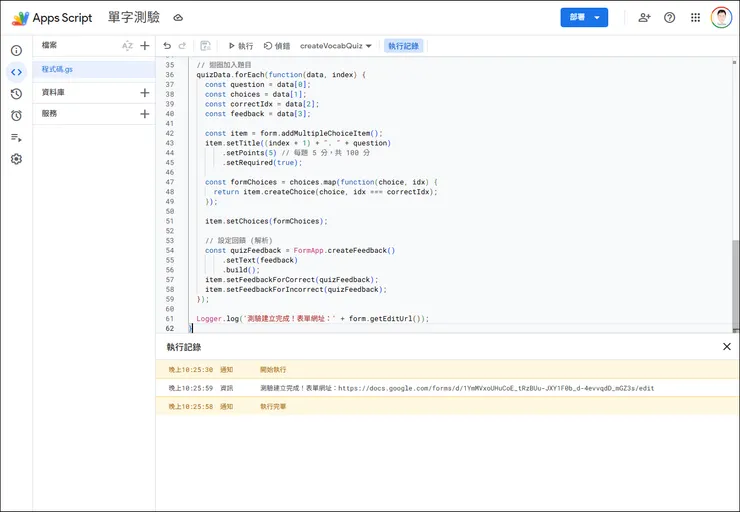Add a new file with plus icon
This screenshot has height=512, width=740.
145,46
